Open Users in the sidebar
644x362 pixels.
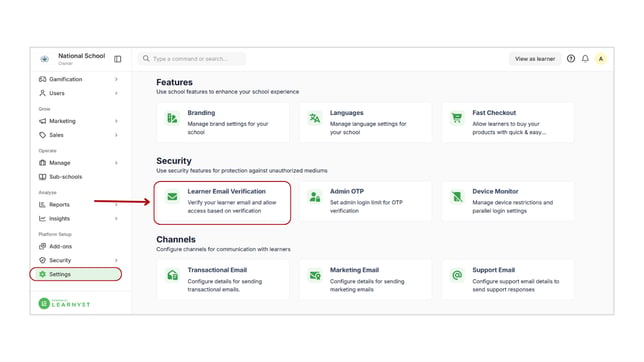57,93
